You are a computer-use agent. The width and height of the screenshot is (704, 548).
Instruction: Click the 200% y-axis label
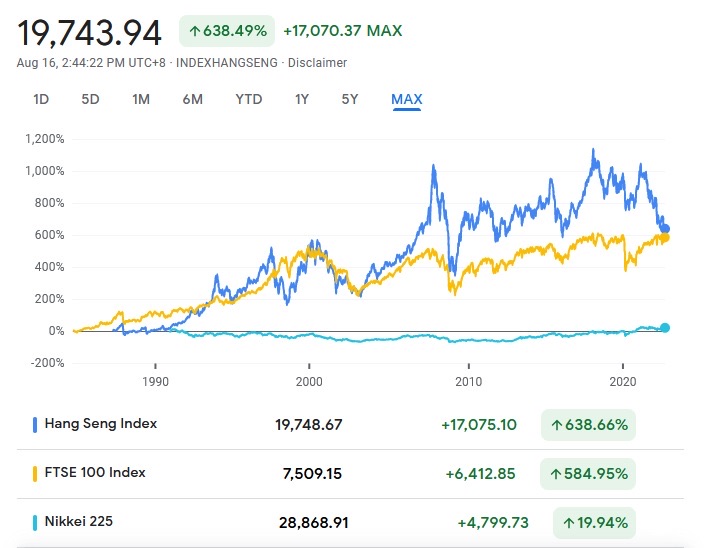click(x=50, y=299)
